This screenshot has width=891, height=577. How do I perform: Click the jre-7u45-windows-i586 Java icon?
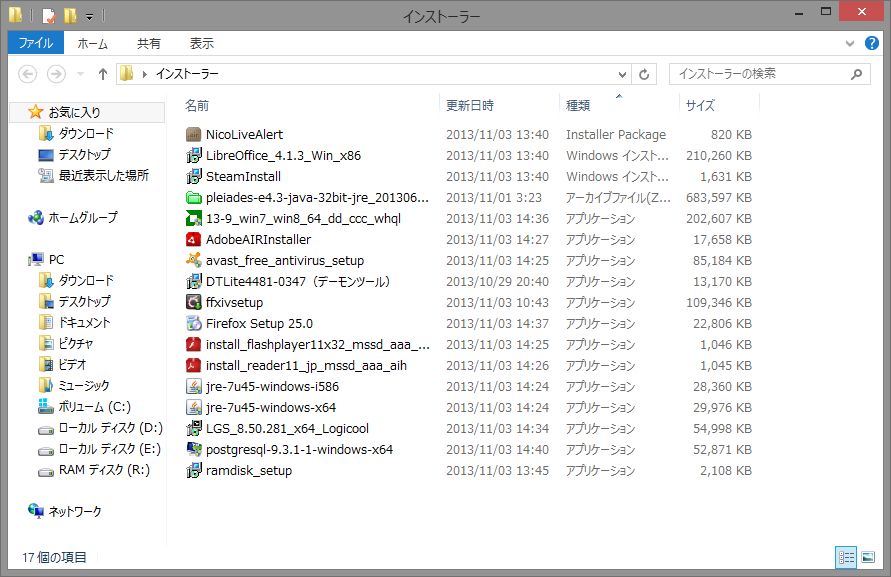click(194, 387)
